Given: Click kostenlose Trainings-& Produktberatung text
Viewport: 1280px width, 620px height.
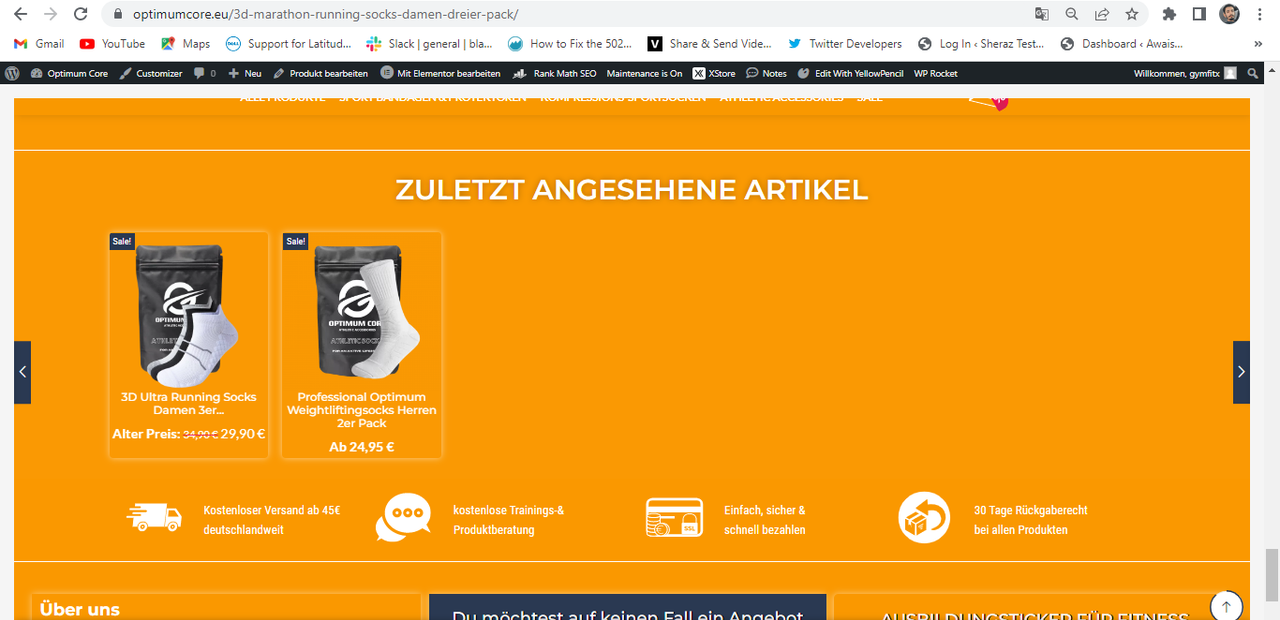Looking at the screenshot, I should (x=509, y=520).
